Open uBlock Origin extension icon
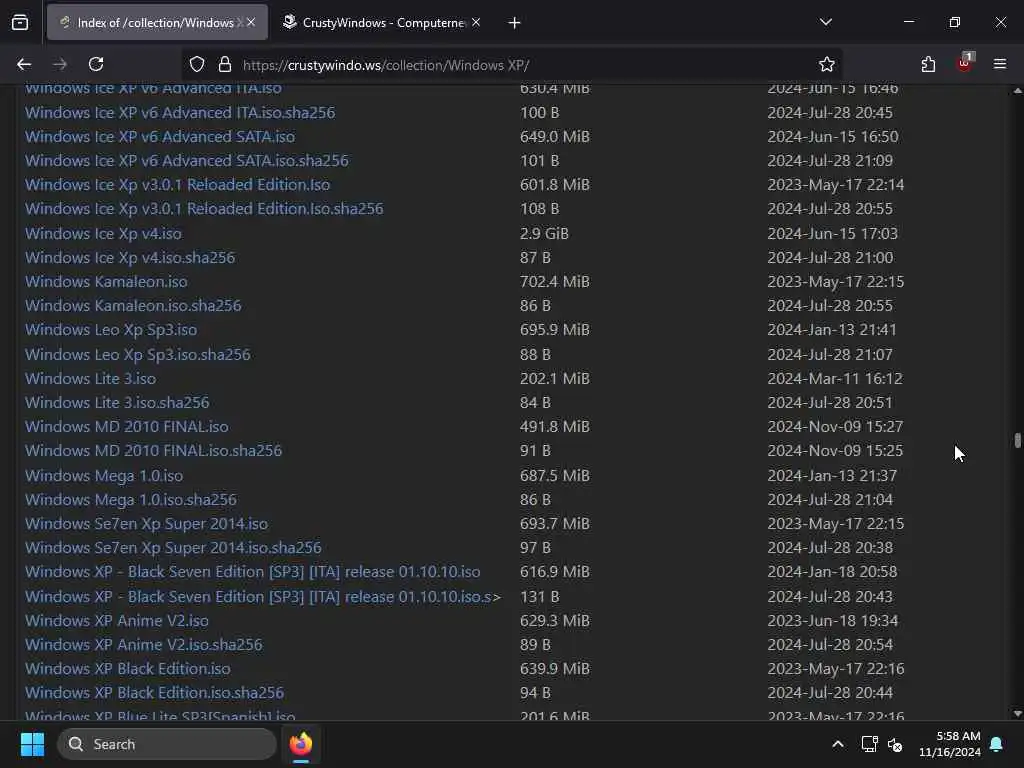The width and height of the screenshot is (1024, 768). (965, 63)
